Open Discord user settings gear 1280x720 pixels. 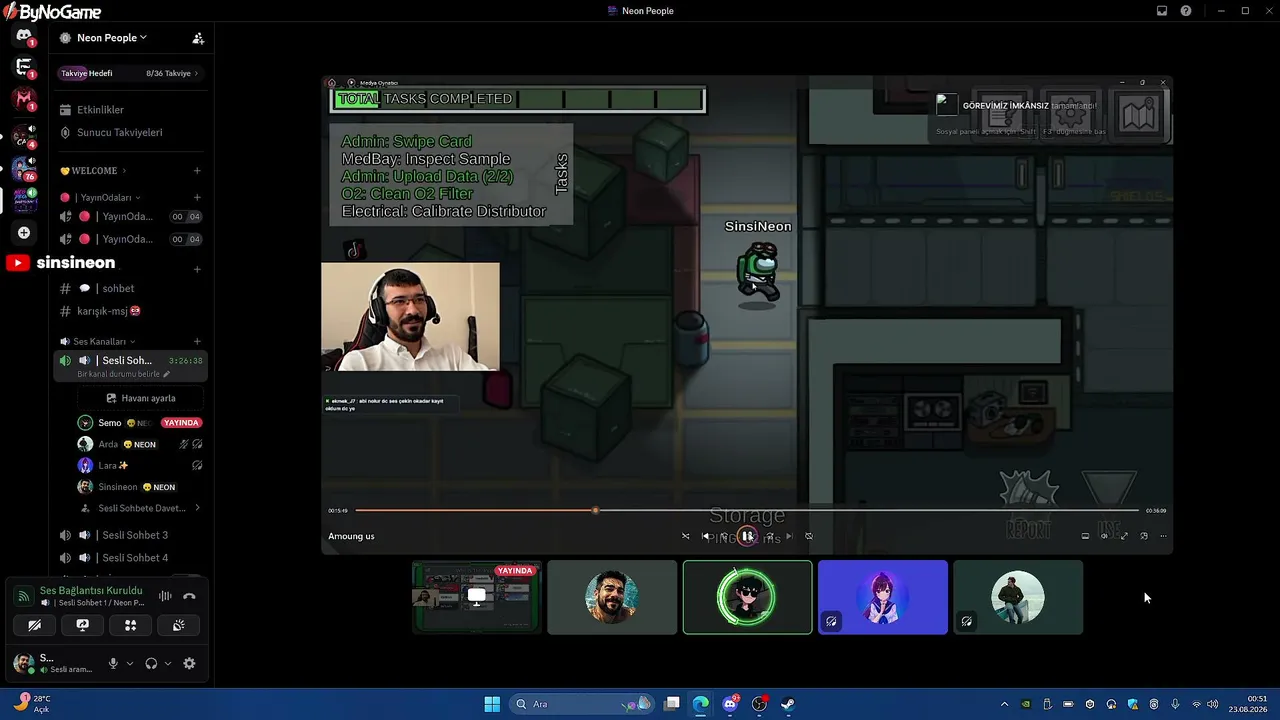[x=189, y=663]
